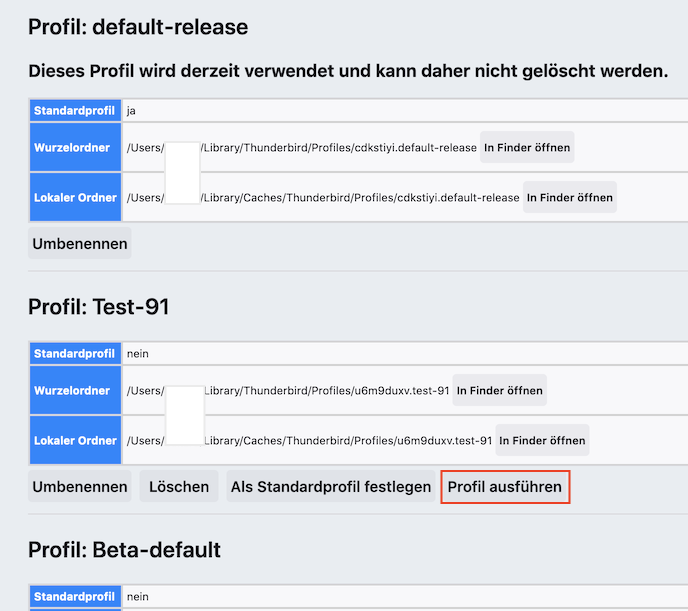Click the 'Dieses Profil wird derzeit verwendet' notice
Viewport: 688px width, 611px height.
coord(348,72)
